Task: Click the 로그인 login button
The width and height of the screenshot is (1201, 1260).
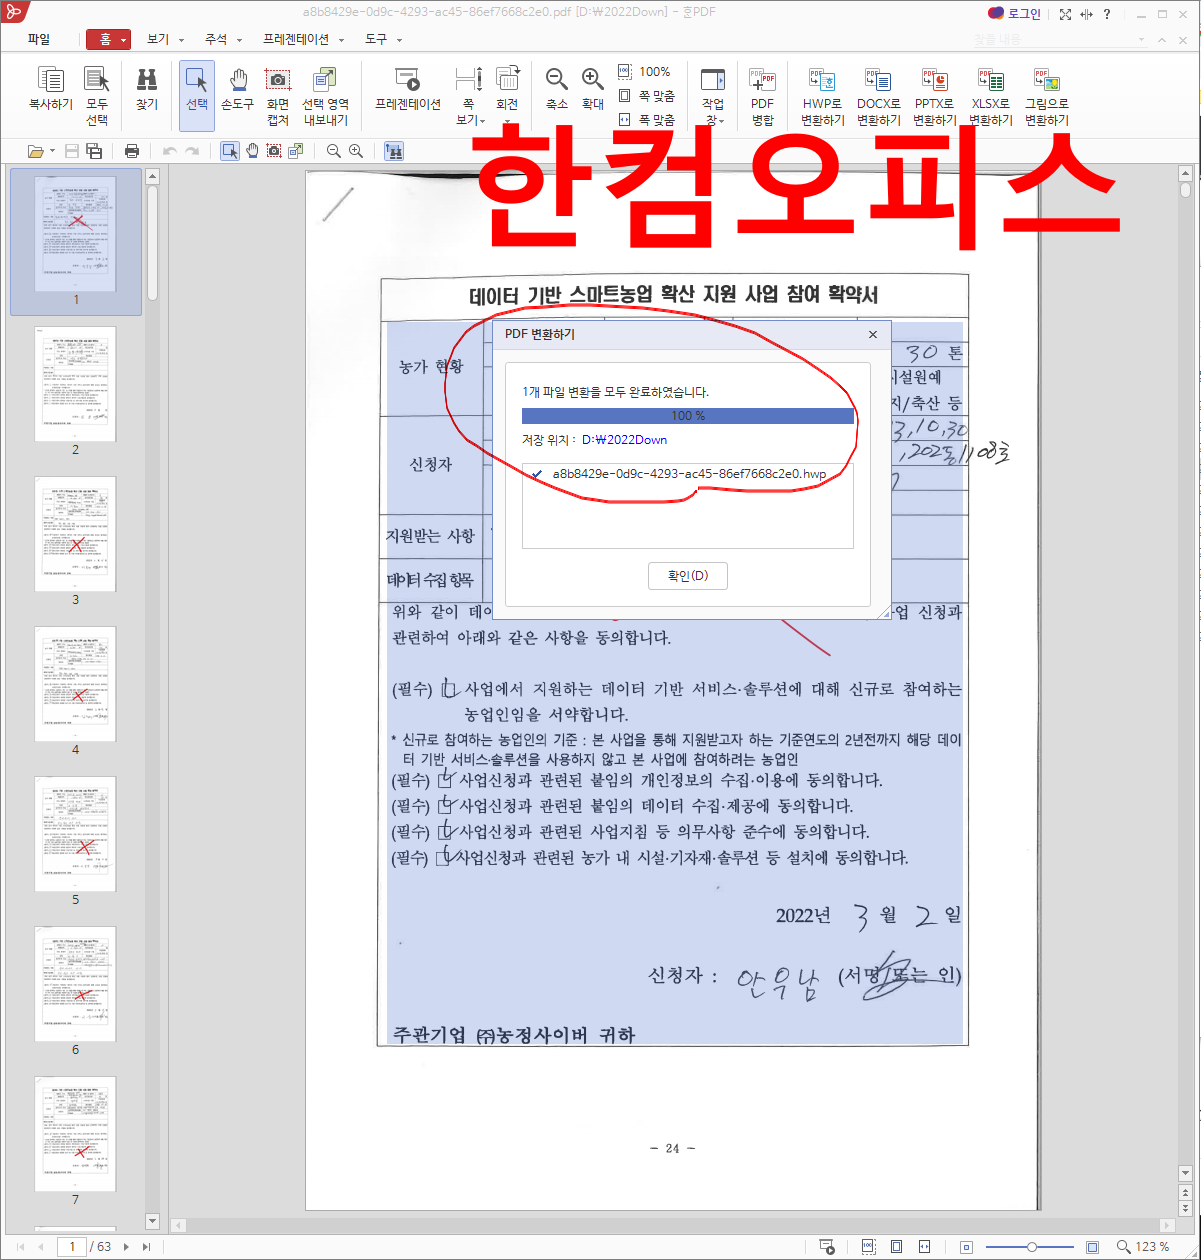Action: [1014, 13]
